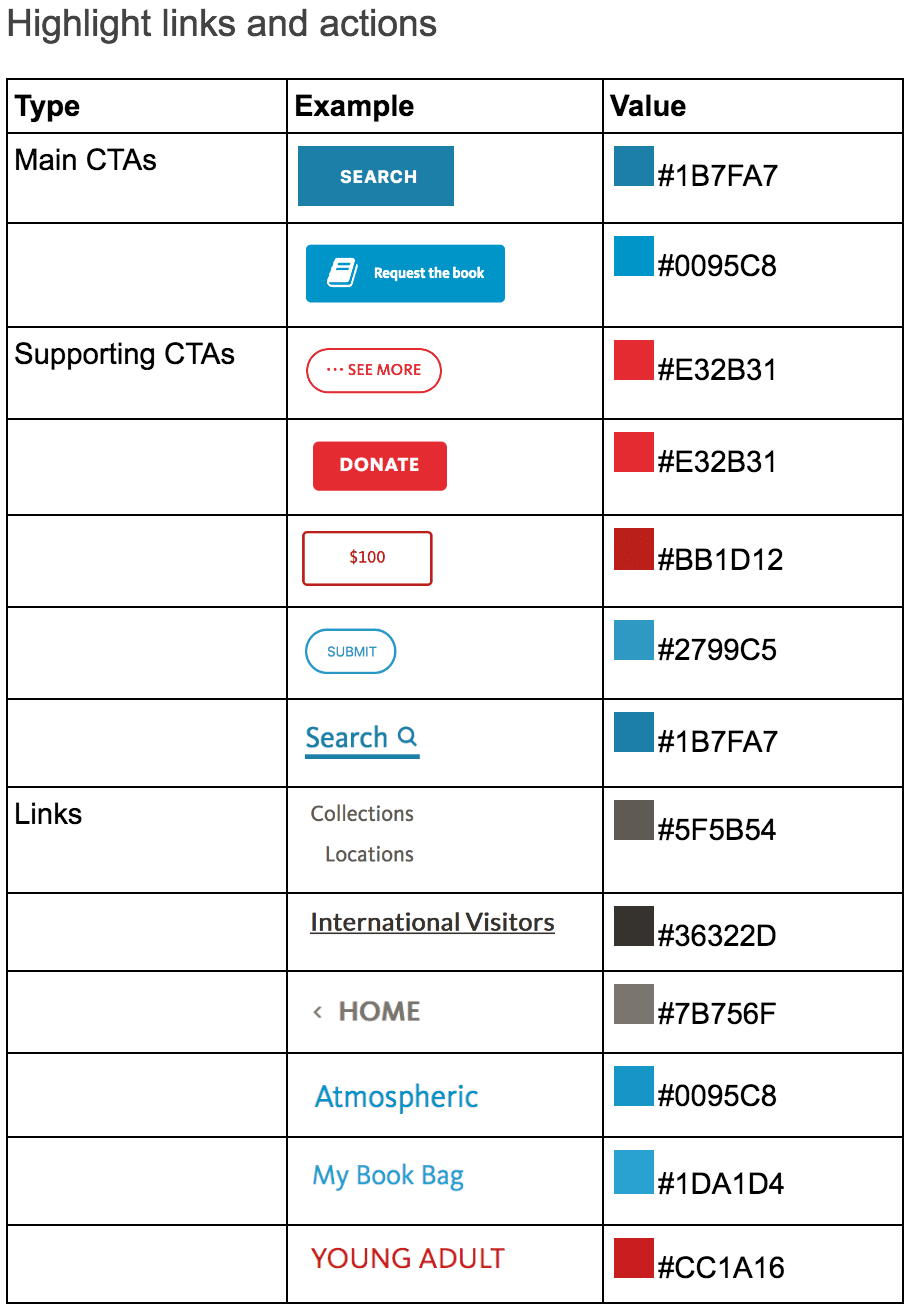Image resolution: width=916 pixels, height=1312 pixels.
Task: Open the Locations link
Action: (x=369, y=854)
